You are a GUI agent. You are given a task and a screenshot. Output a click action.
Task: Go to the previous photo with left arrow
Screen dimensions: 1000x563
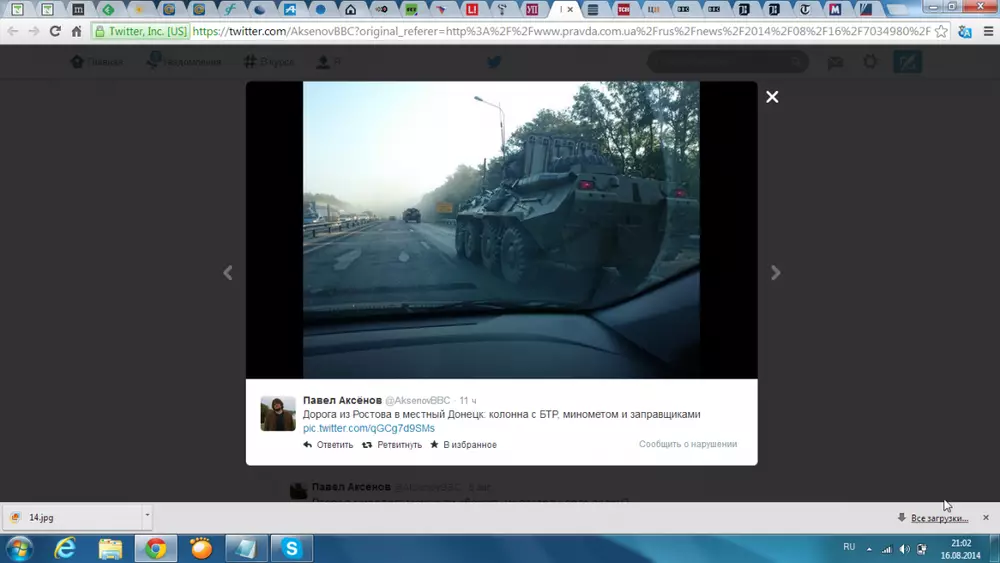point(228,273)
